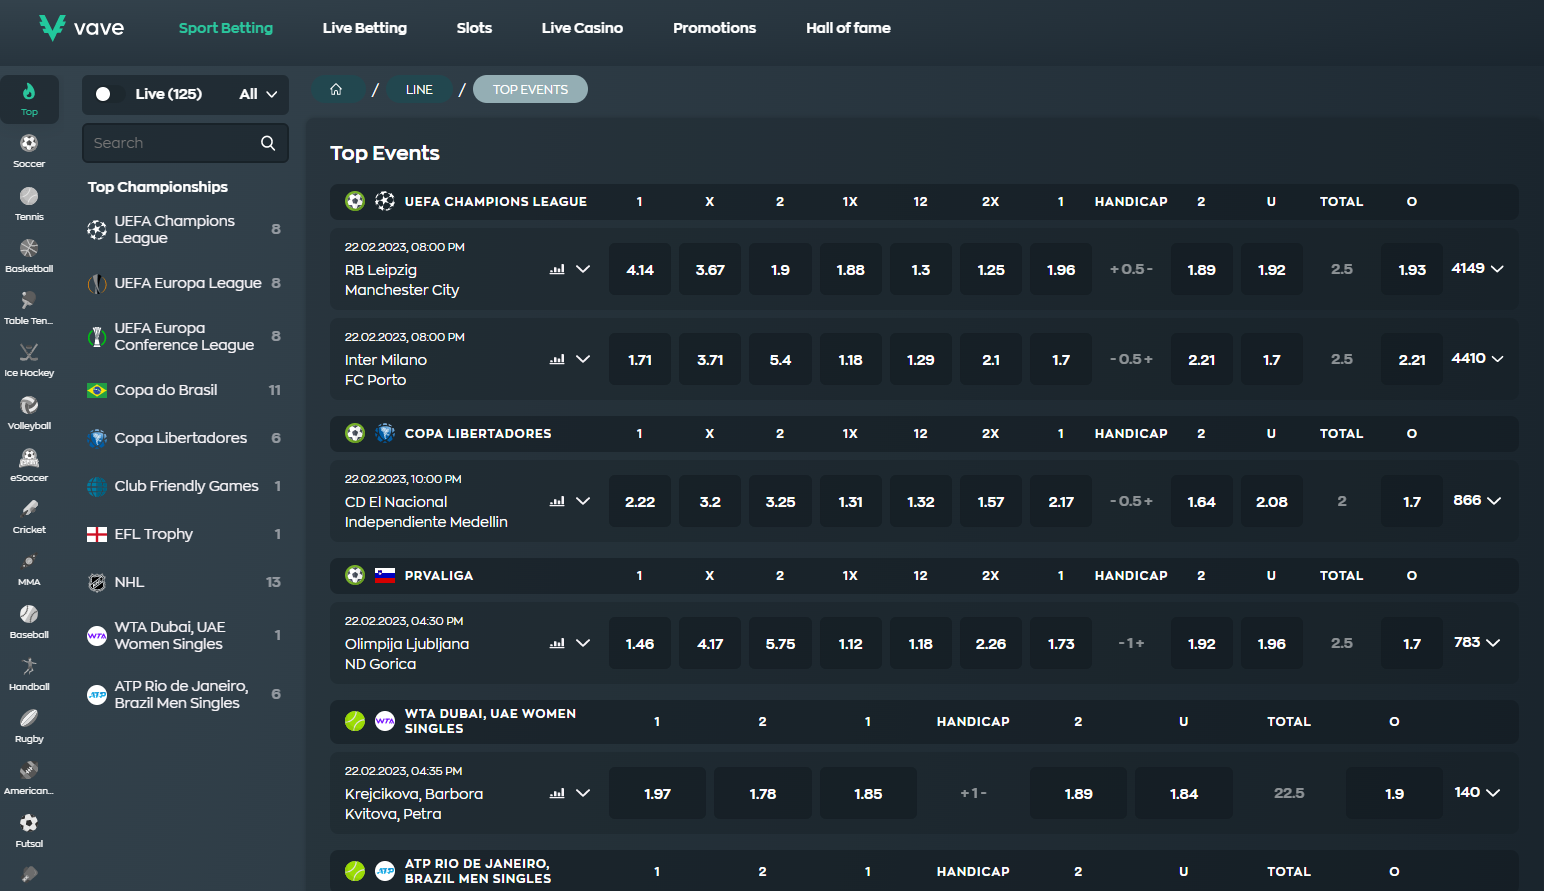Show all 4149 markets for Leipzig match
1544x891 pixels.
(1478, 269)
